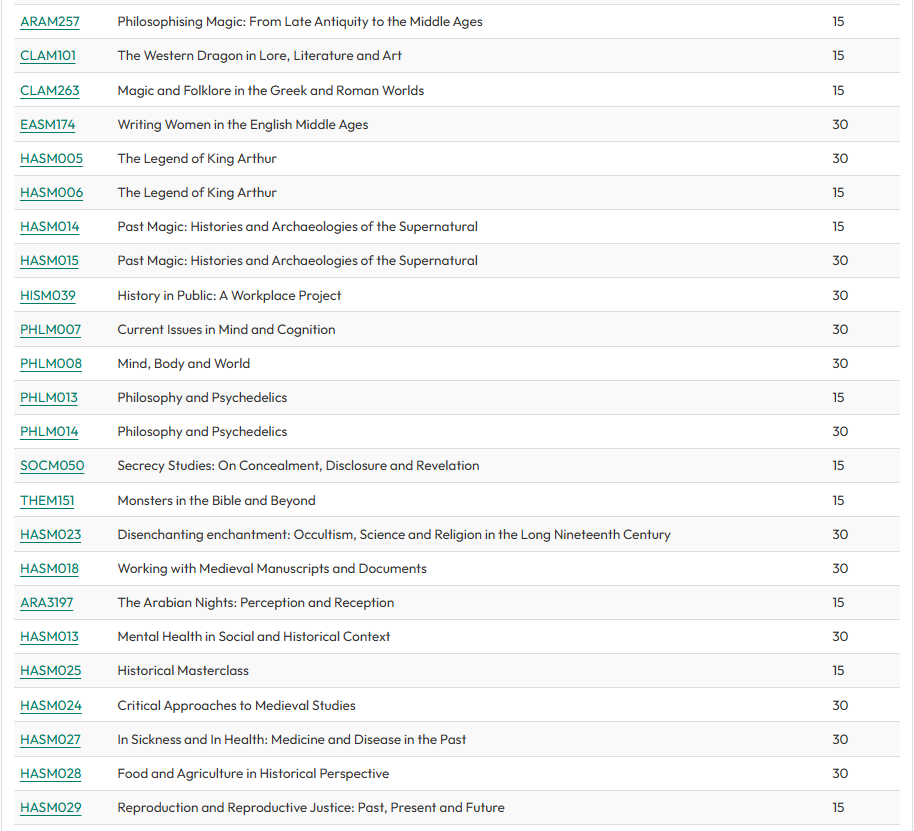
Task: Open the HASM014 Past Magic link
Action: (x=50, y=227)
